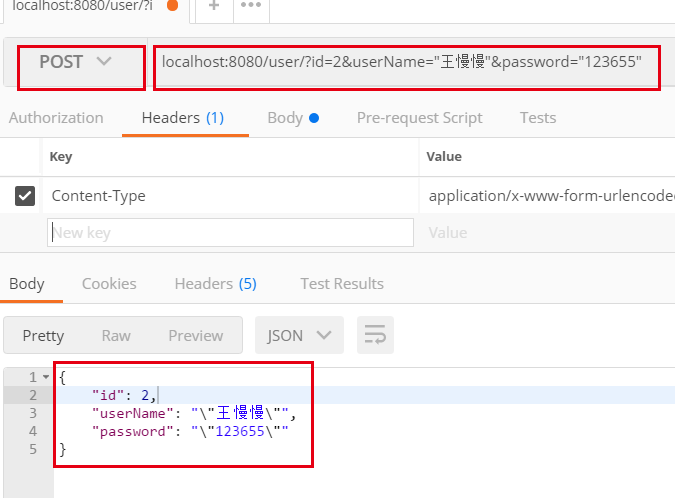This screenshot has height=498, width=675.
Task: Click the application/x-www-form-urlencoded value cell
Action: (548, 196)
